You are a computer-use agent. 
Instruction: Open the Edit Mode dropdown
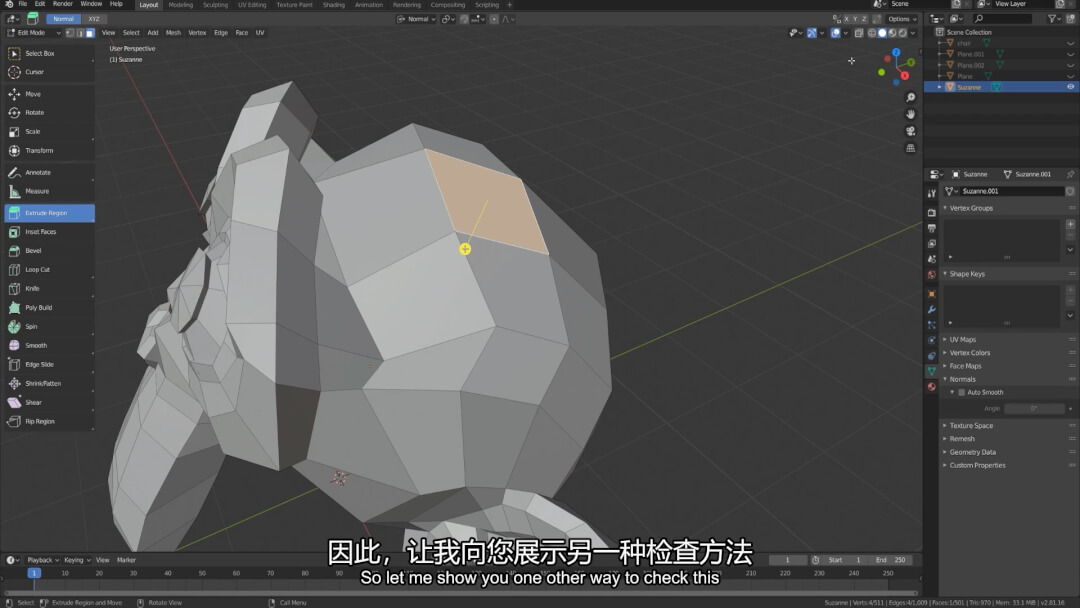point(33,32)
